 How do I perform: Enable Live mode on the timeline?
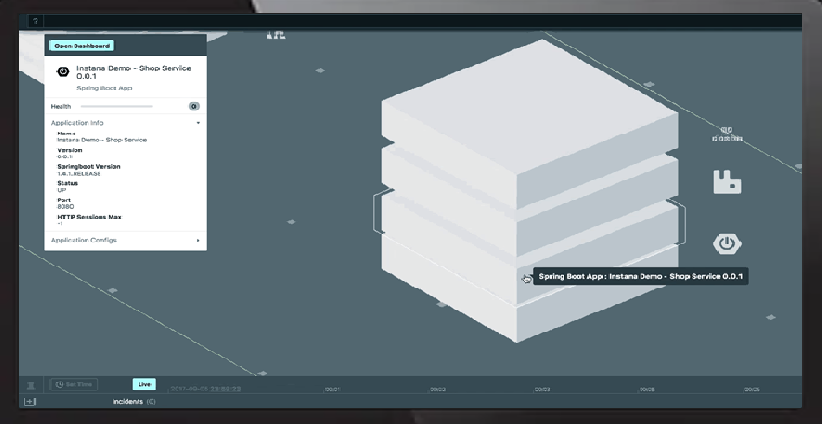144,384
